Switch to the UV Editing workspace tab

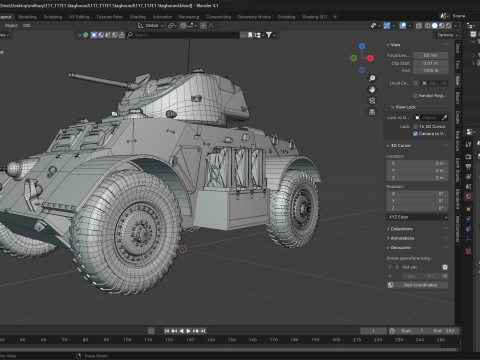coord(79,17)
